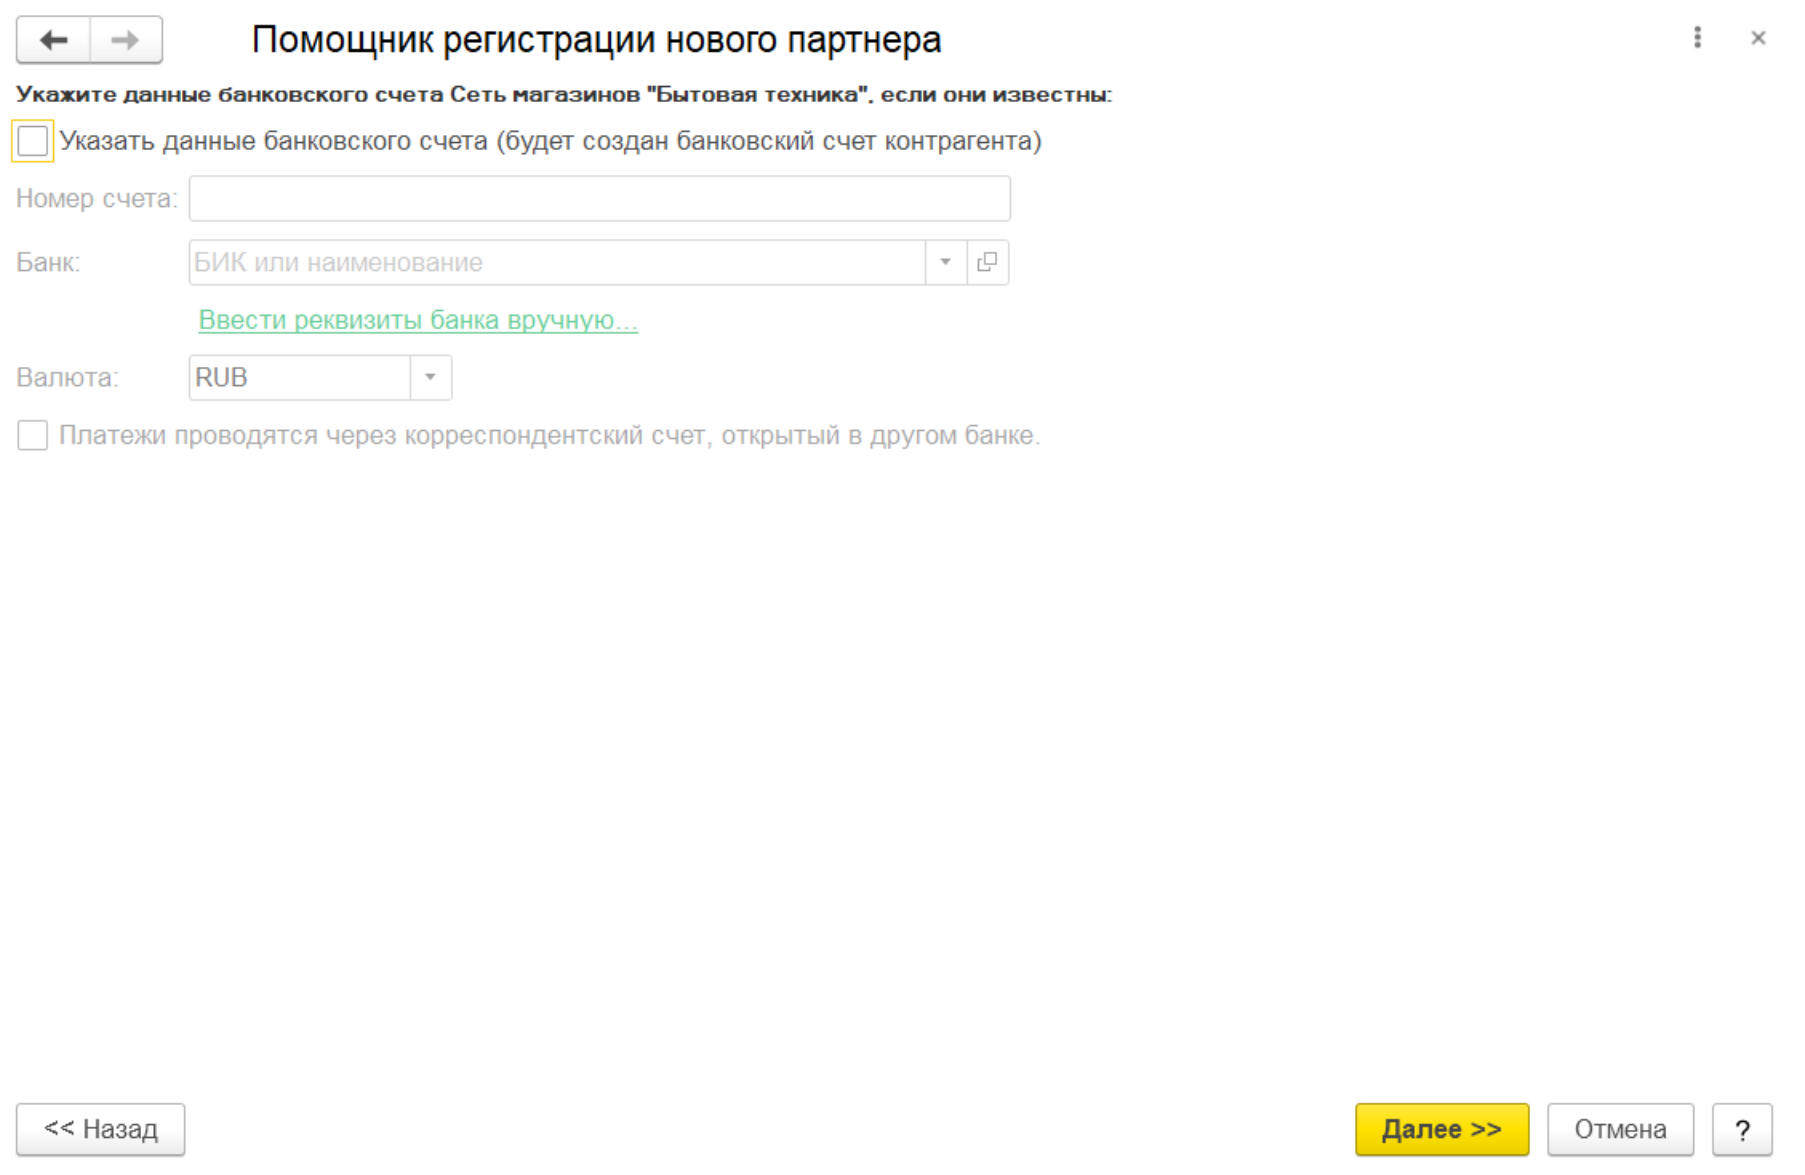Screen dimensions: 1805x1175
Task: Click the 'Номер счета' input field
Action: click(x=599, y=198)
